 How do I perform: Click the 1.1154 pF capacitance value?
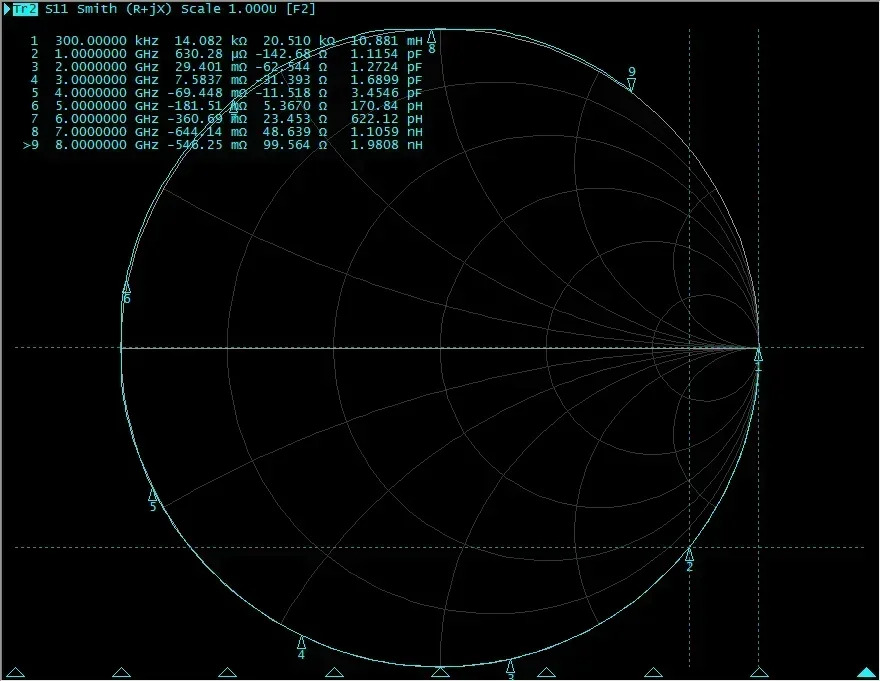386,53
